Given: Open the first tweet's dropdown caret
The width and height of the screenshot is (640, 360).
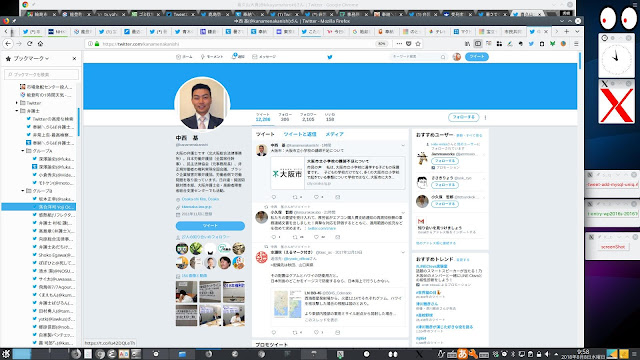Looking at the screenshot, I should [403, 145].
